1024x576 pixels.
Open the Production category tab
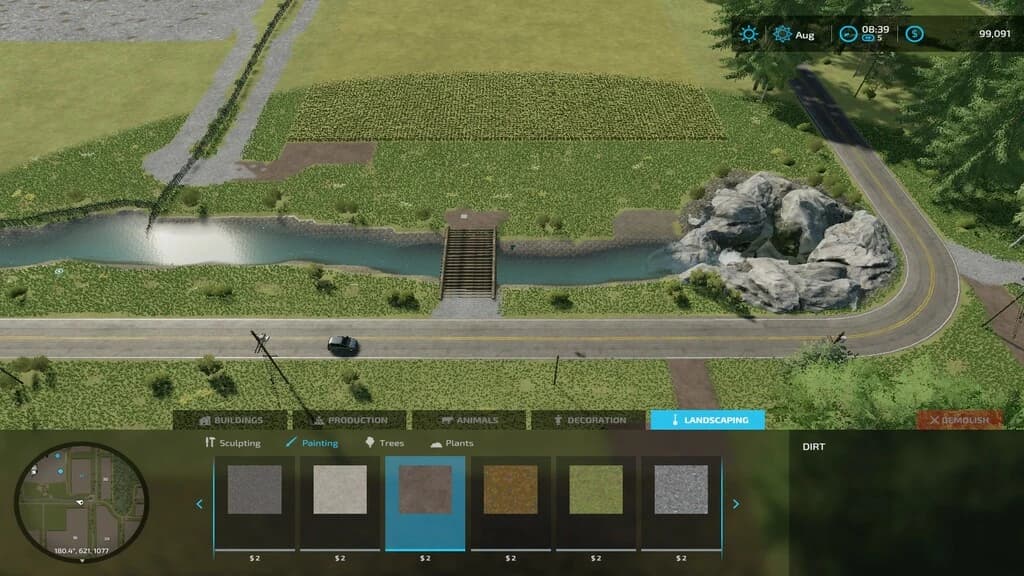pos(349,420)
